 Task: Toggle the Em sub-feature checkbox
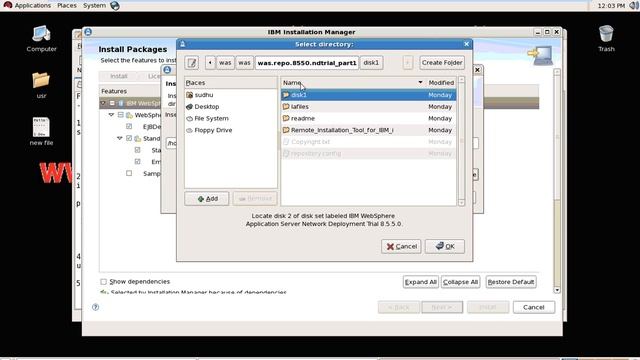coord(138,162)
